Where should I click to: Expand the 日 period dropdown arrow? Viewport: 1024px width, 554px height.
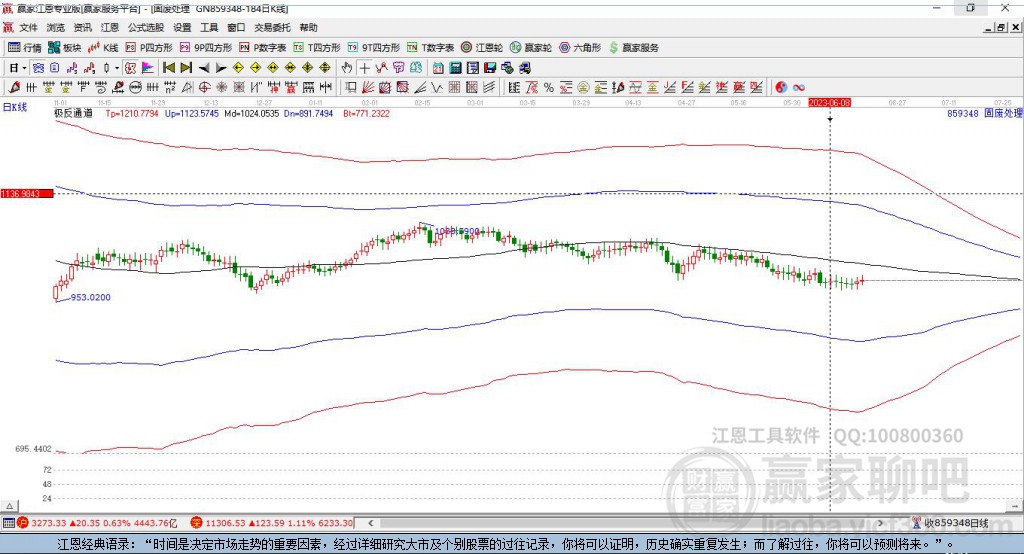click(24, 68)
